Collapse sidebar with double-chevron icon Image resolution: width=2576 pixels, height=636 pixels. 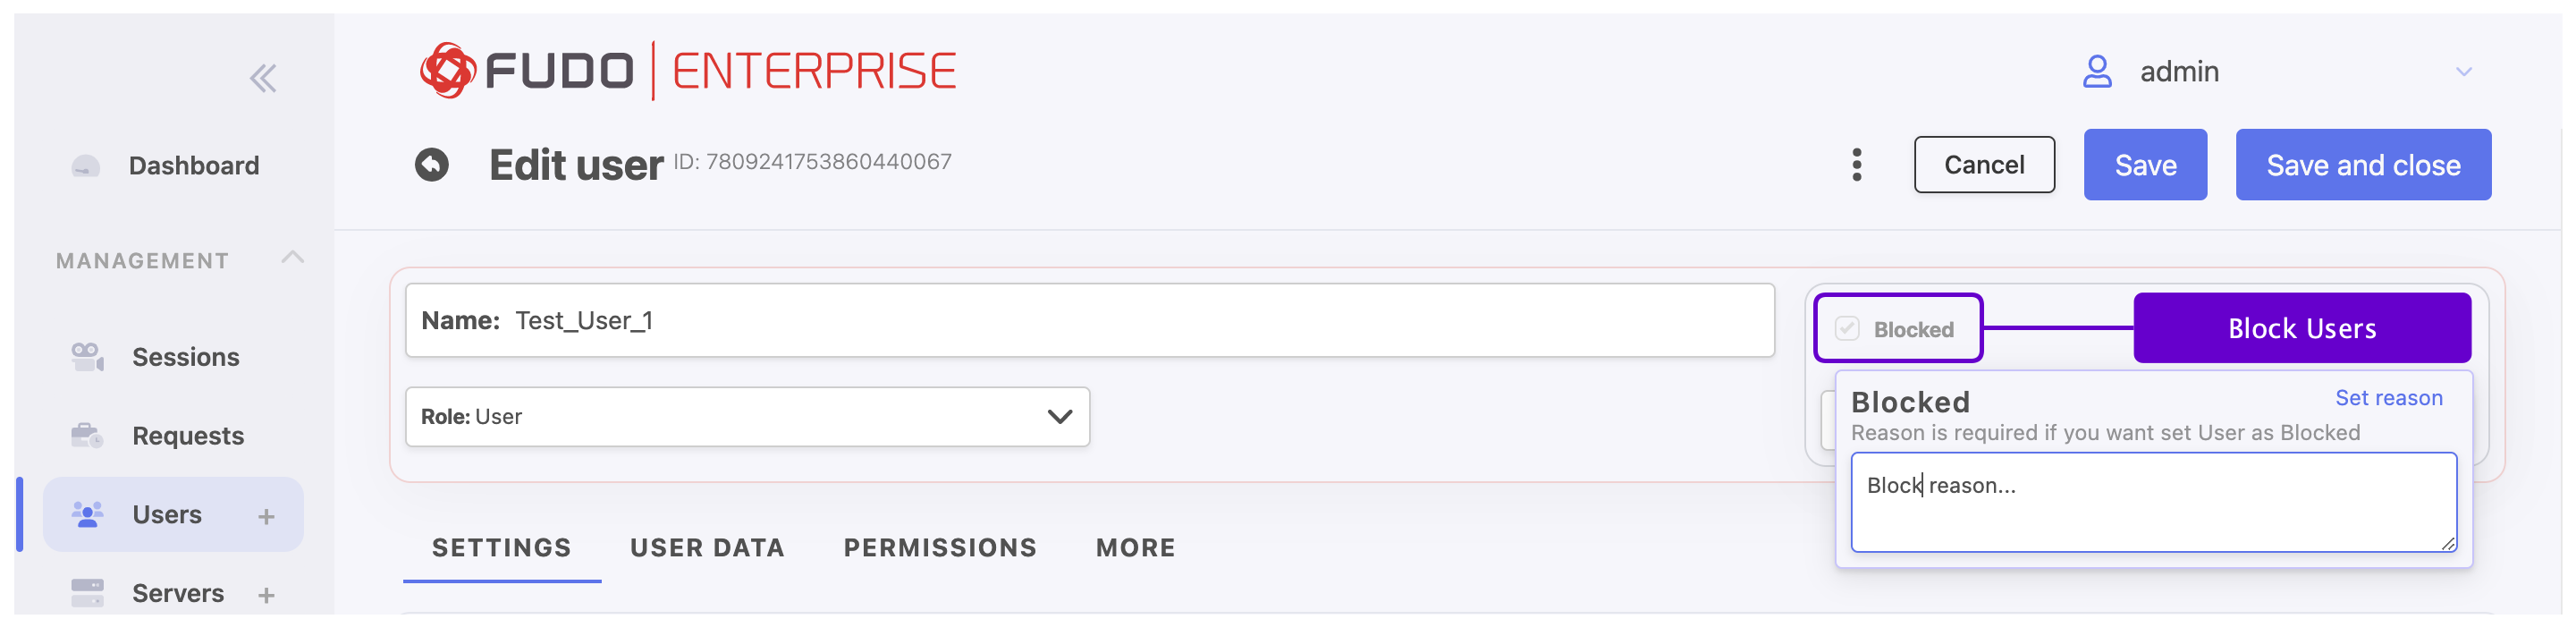263,78
